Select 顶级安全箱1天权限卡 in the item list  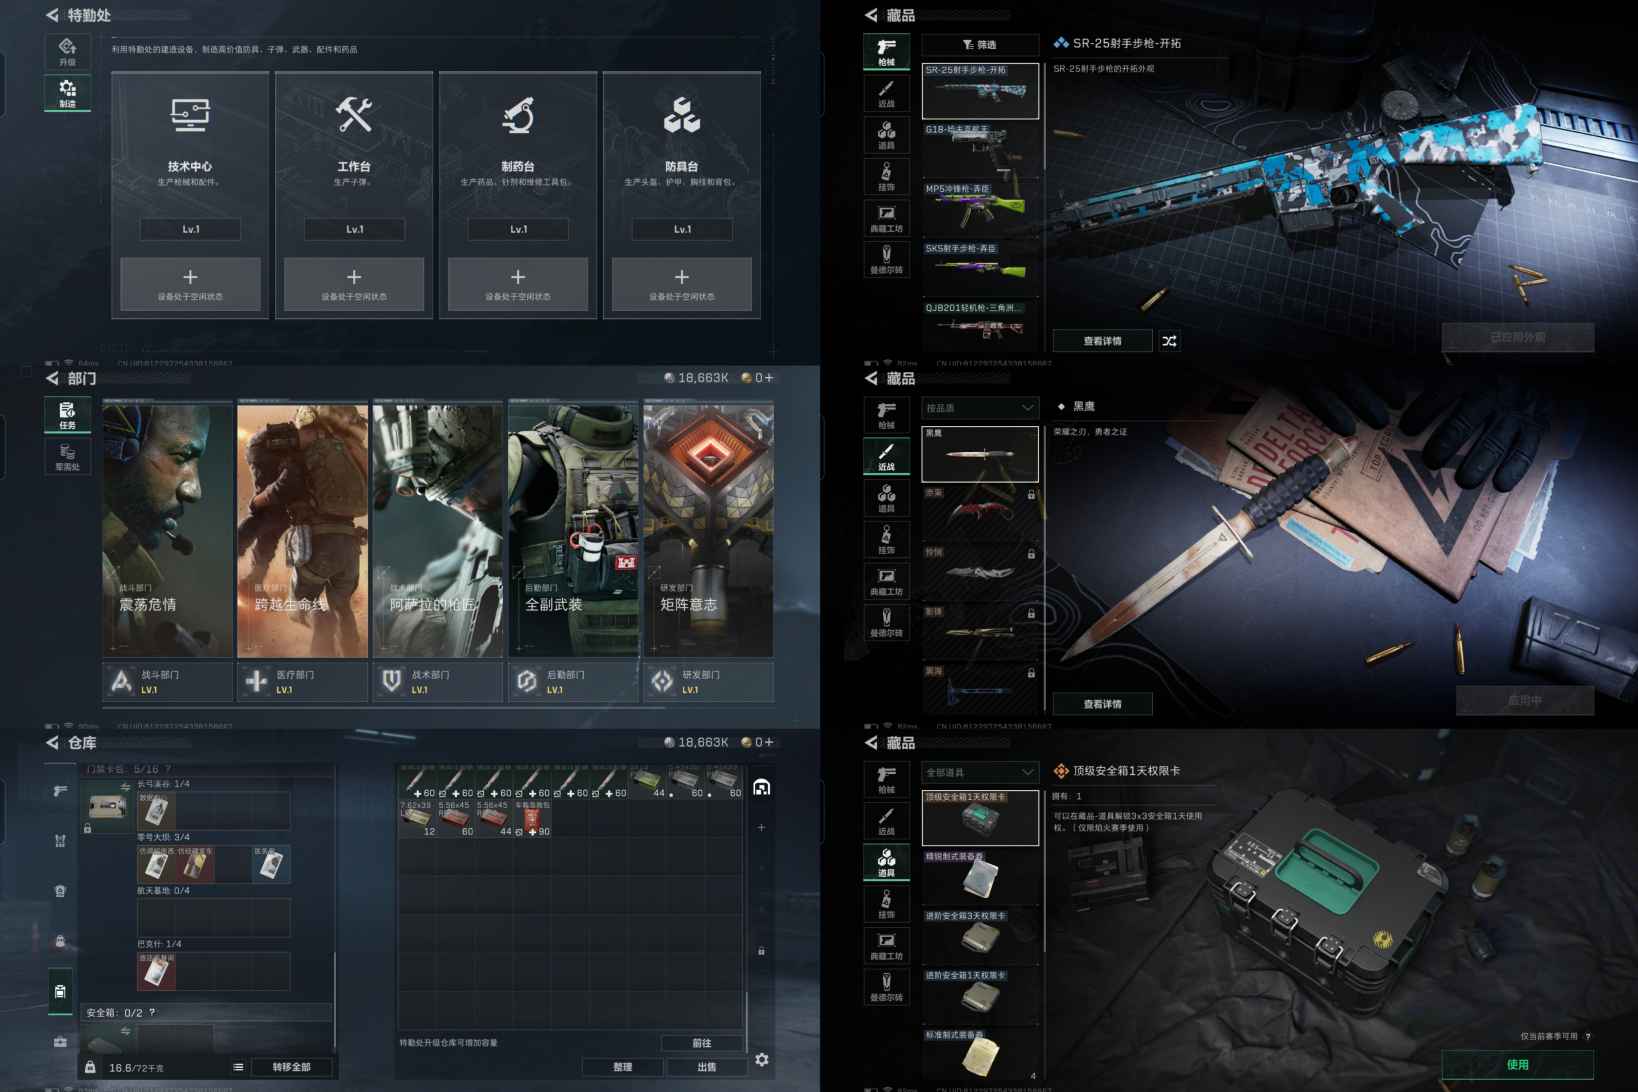coord(980,818)
